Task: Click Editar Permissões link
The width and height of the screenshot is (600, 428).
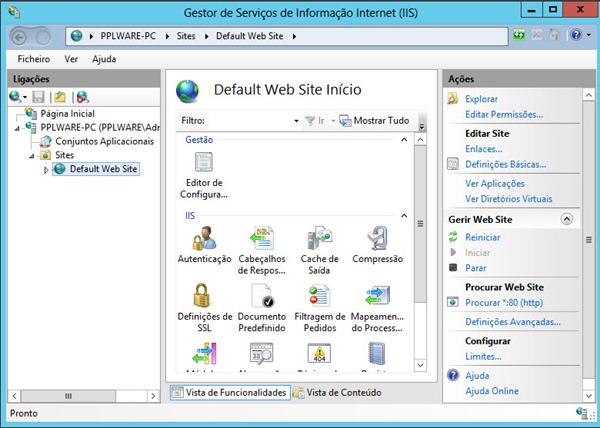Action: (x=504, y=114)
